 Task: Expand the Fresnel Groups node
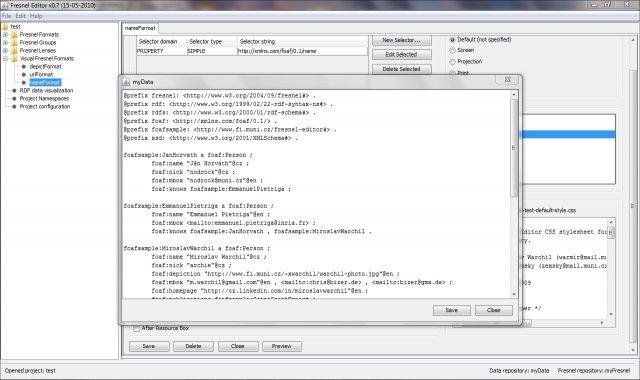5,42
